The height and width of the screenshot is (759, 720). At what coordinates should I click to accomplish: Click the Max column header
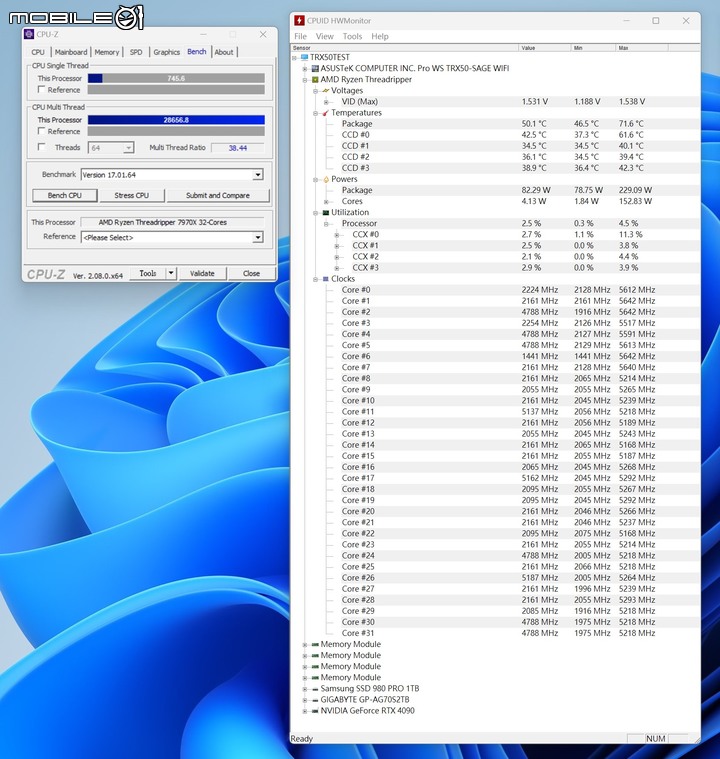[x=642, y=48]
